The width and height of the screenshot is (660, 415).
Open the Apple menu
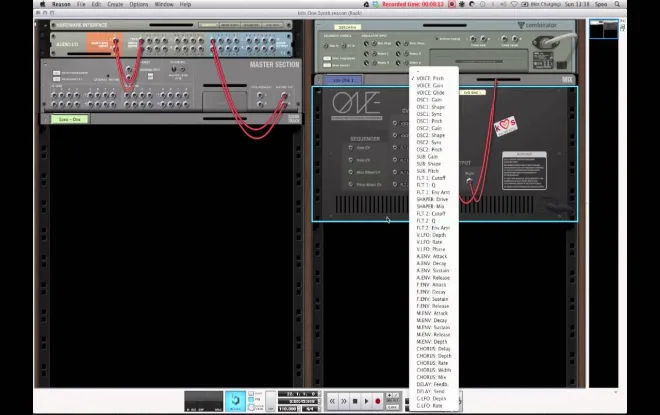[43, 4]
